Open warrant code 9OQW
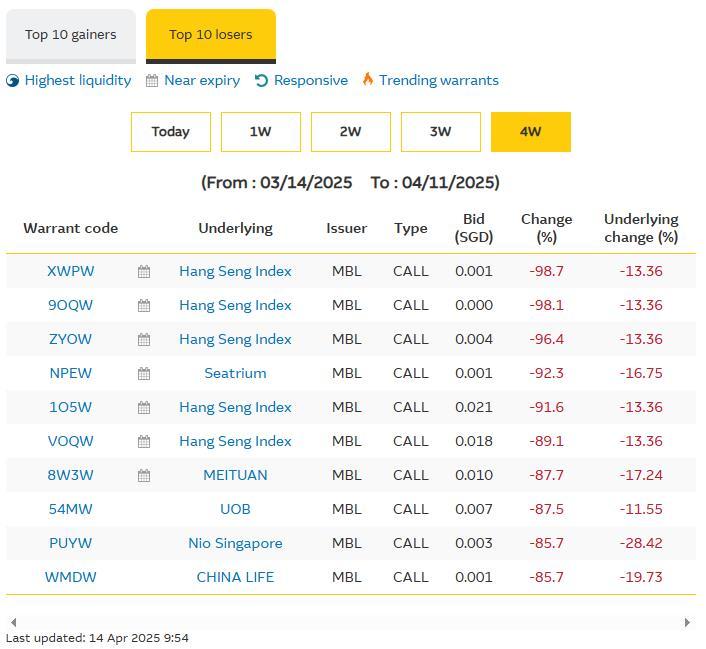Viewport: 706px width, 649px height. (71, 305)
